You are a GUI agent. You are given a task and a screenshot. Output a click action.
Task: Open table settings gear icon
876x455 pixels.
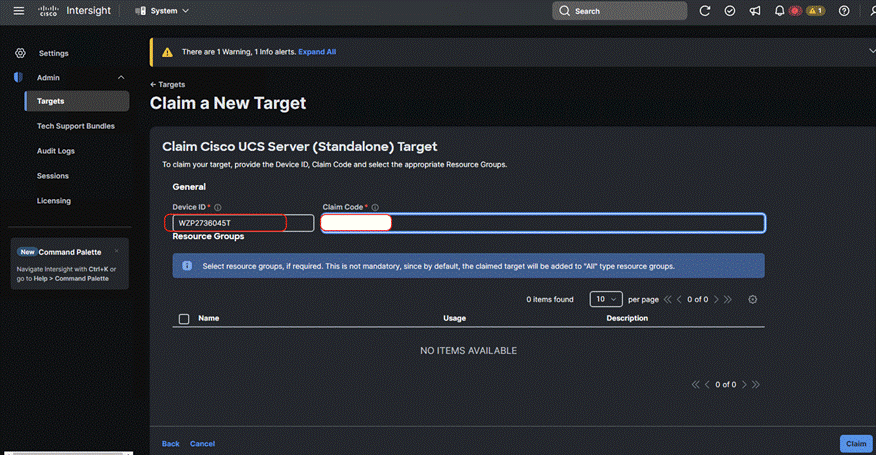point(753,300)
